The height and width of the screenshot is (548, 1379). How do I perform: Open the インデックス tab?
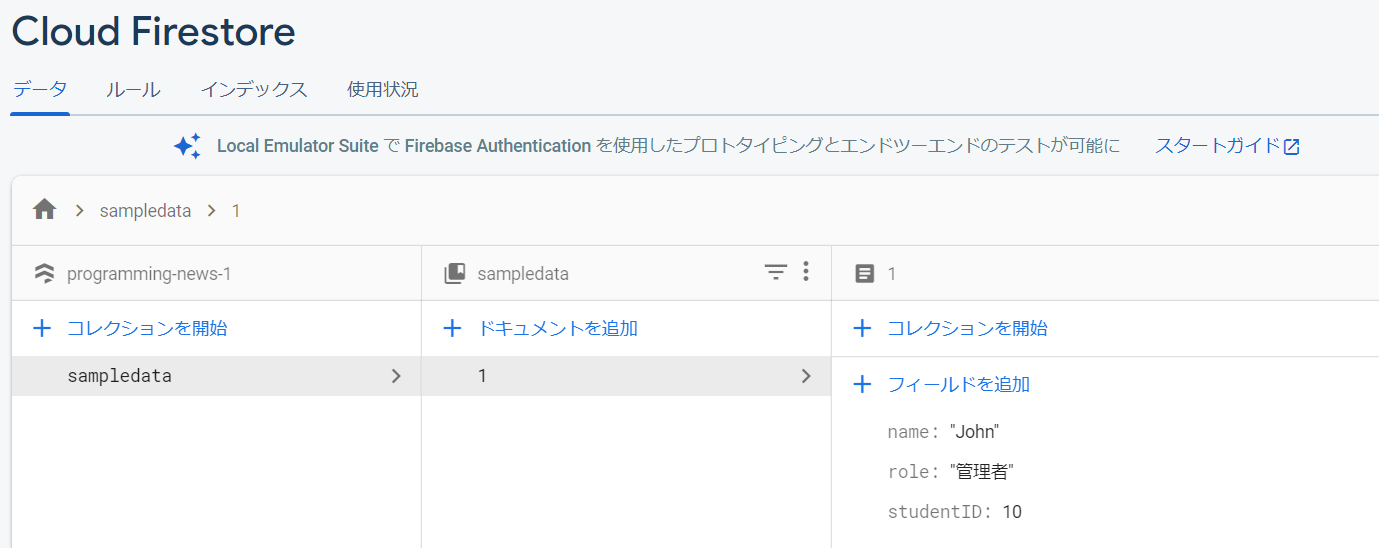[x=253, y=90]
